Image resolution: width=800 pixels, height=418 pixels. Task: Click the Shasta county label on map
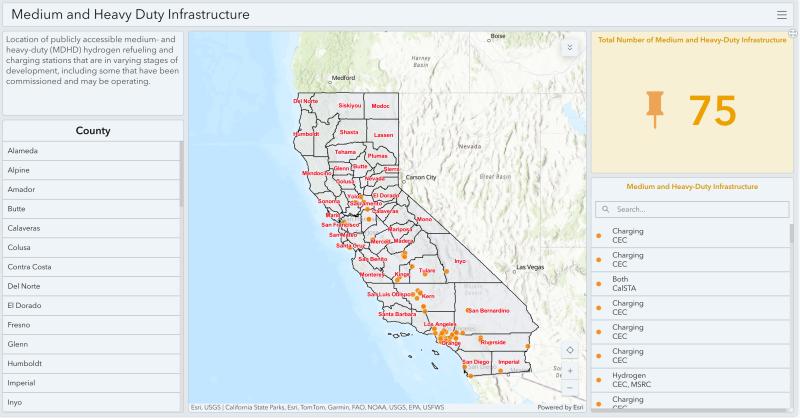(349, 132)
